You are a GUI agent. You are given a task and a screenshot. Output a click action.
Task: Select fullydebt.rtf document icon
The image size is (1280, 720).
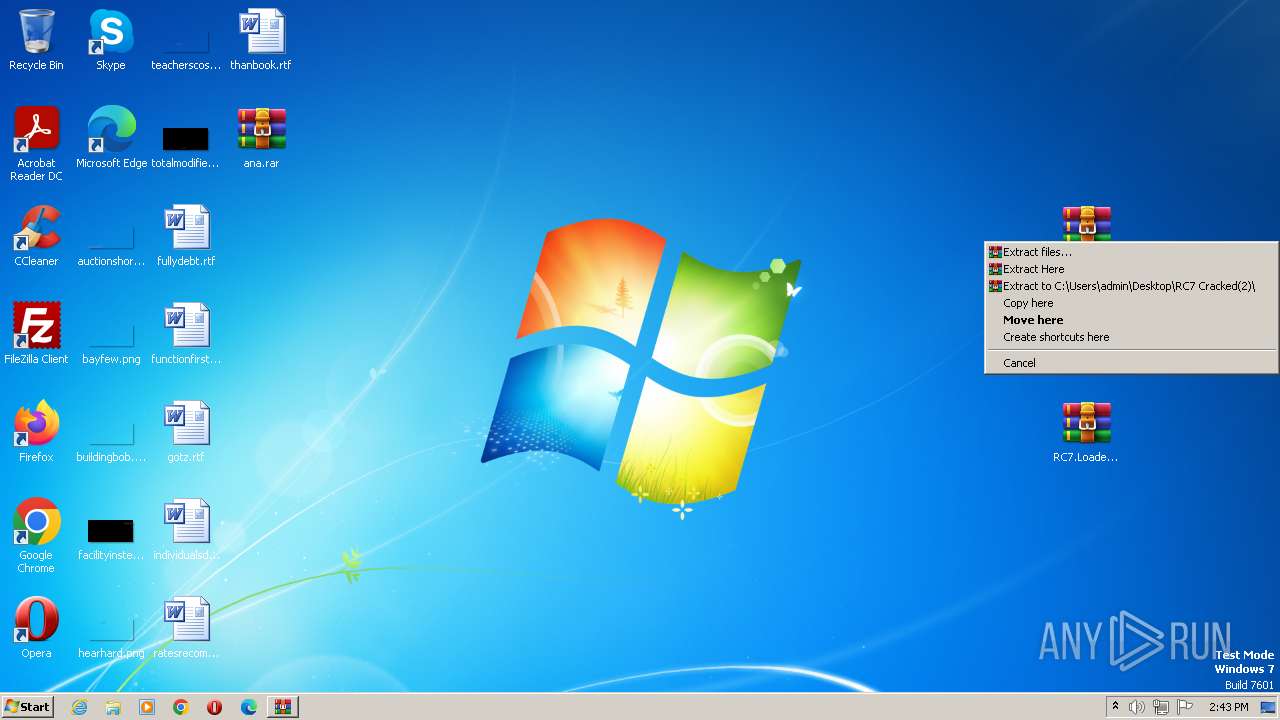(x=186, y=236)
